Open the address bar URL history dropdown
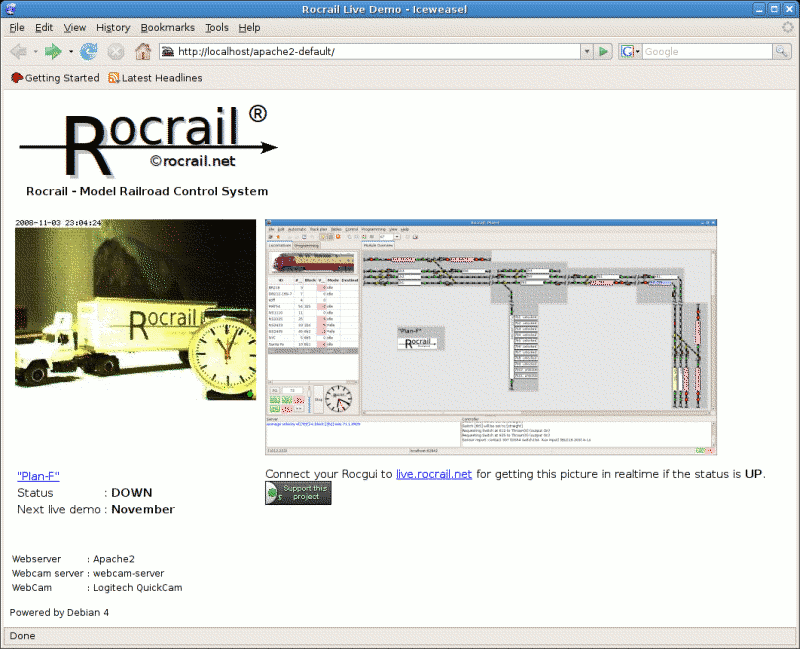 [586, 51]
